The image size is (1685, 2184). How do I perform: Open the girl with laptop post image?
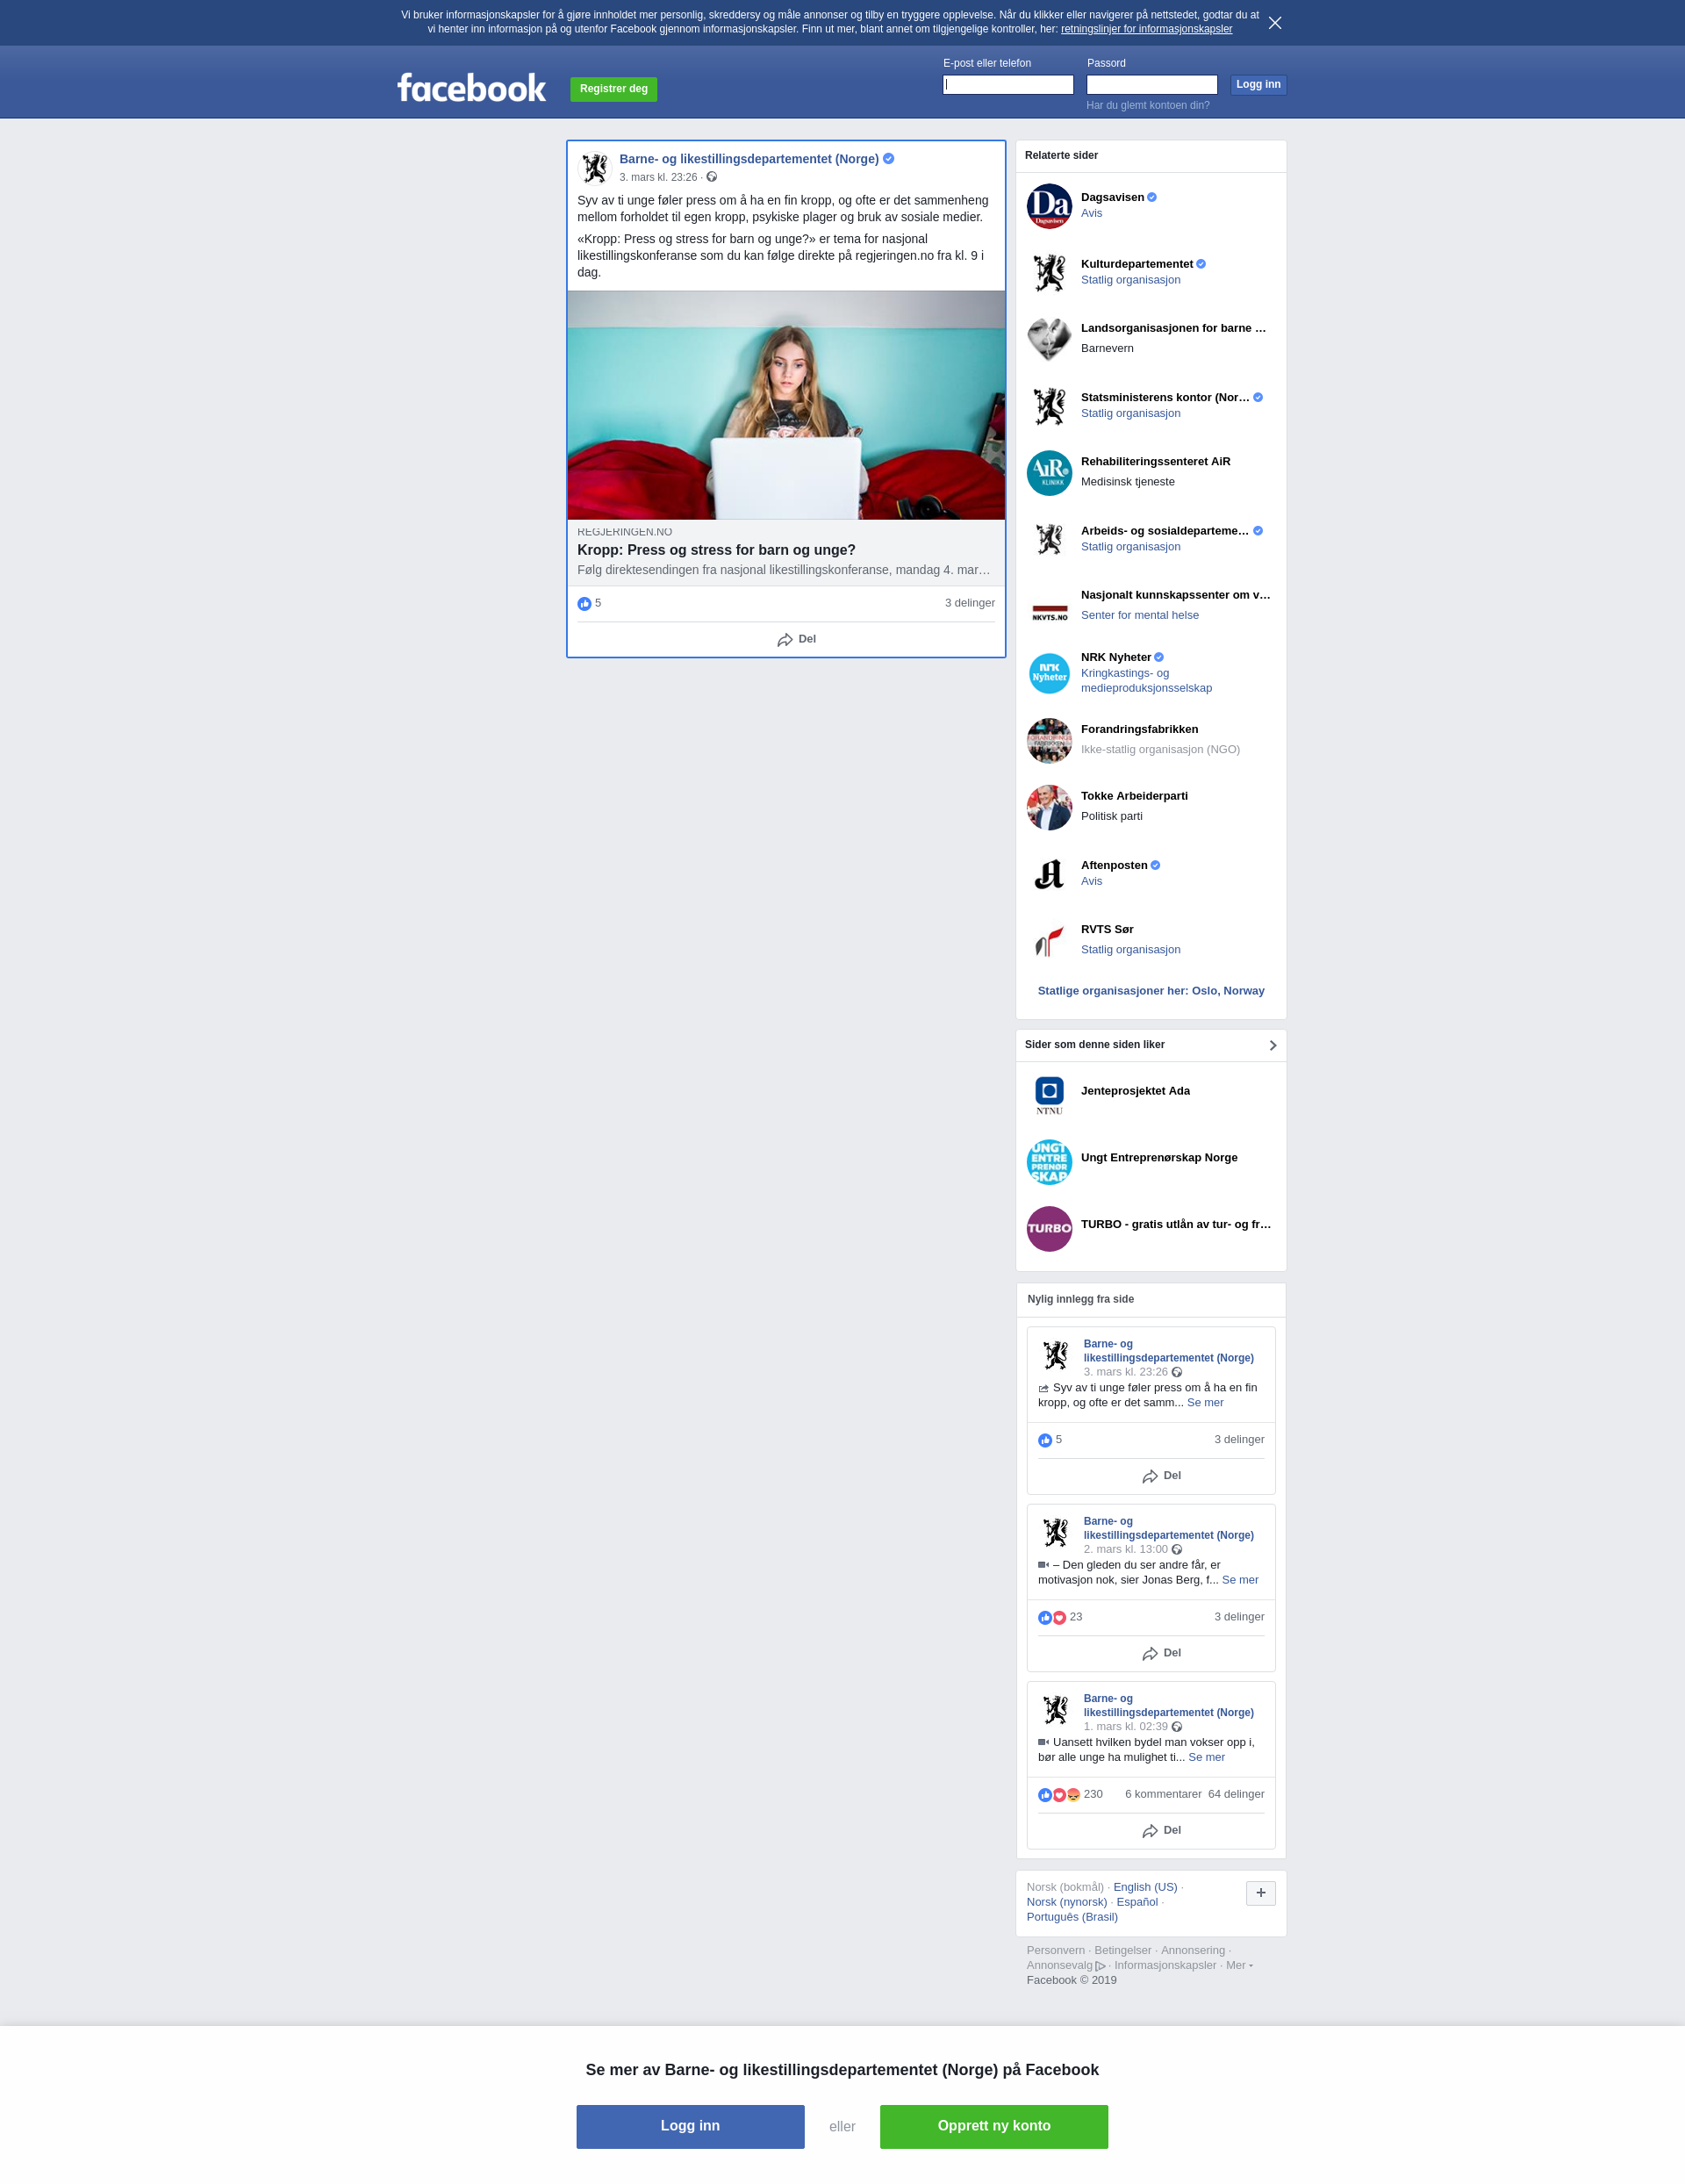pos(786,405)
